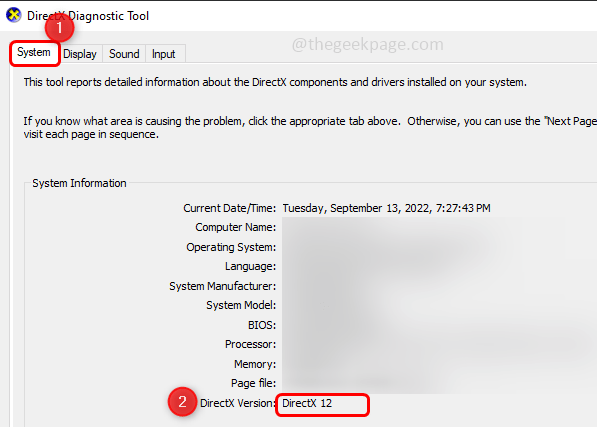Click the System Information group heading

pos(79,183)
